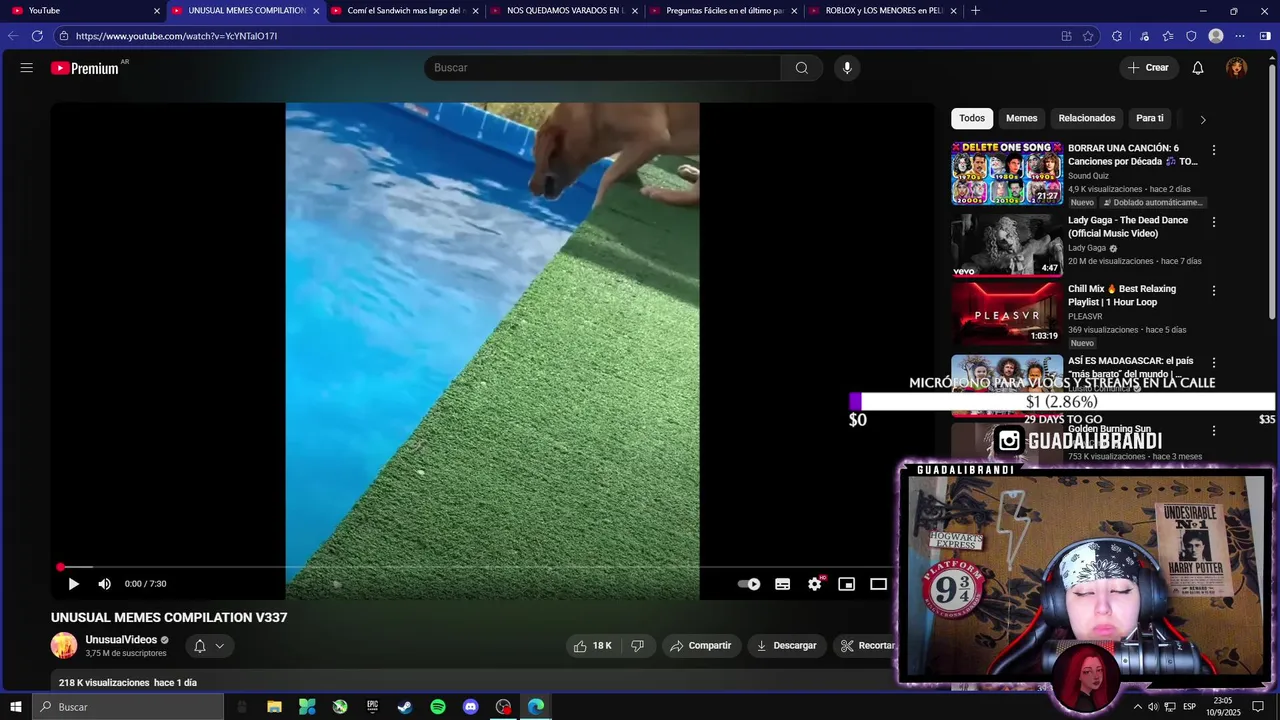This screenshot has width=1280, height=720.
Task: Open Lady Gaga The Dead Dance thumbnail
Action: coord(1007,245)
